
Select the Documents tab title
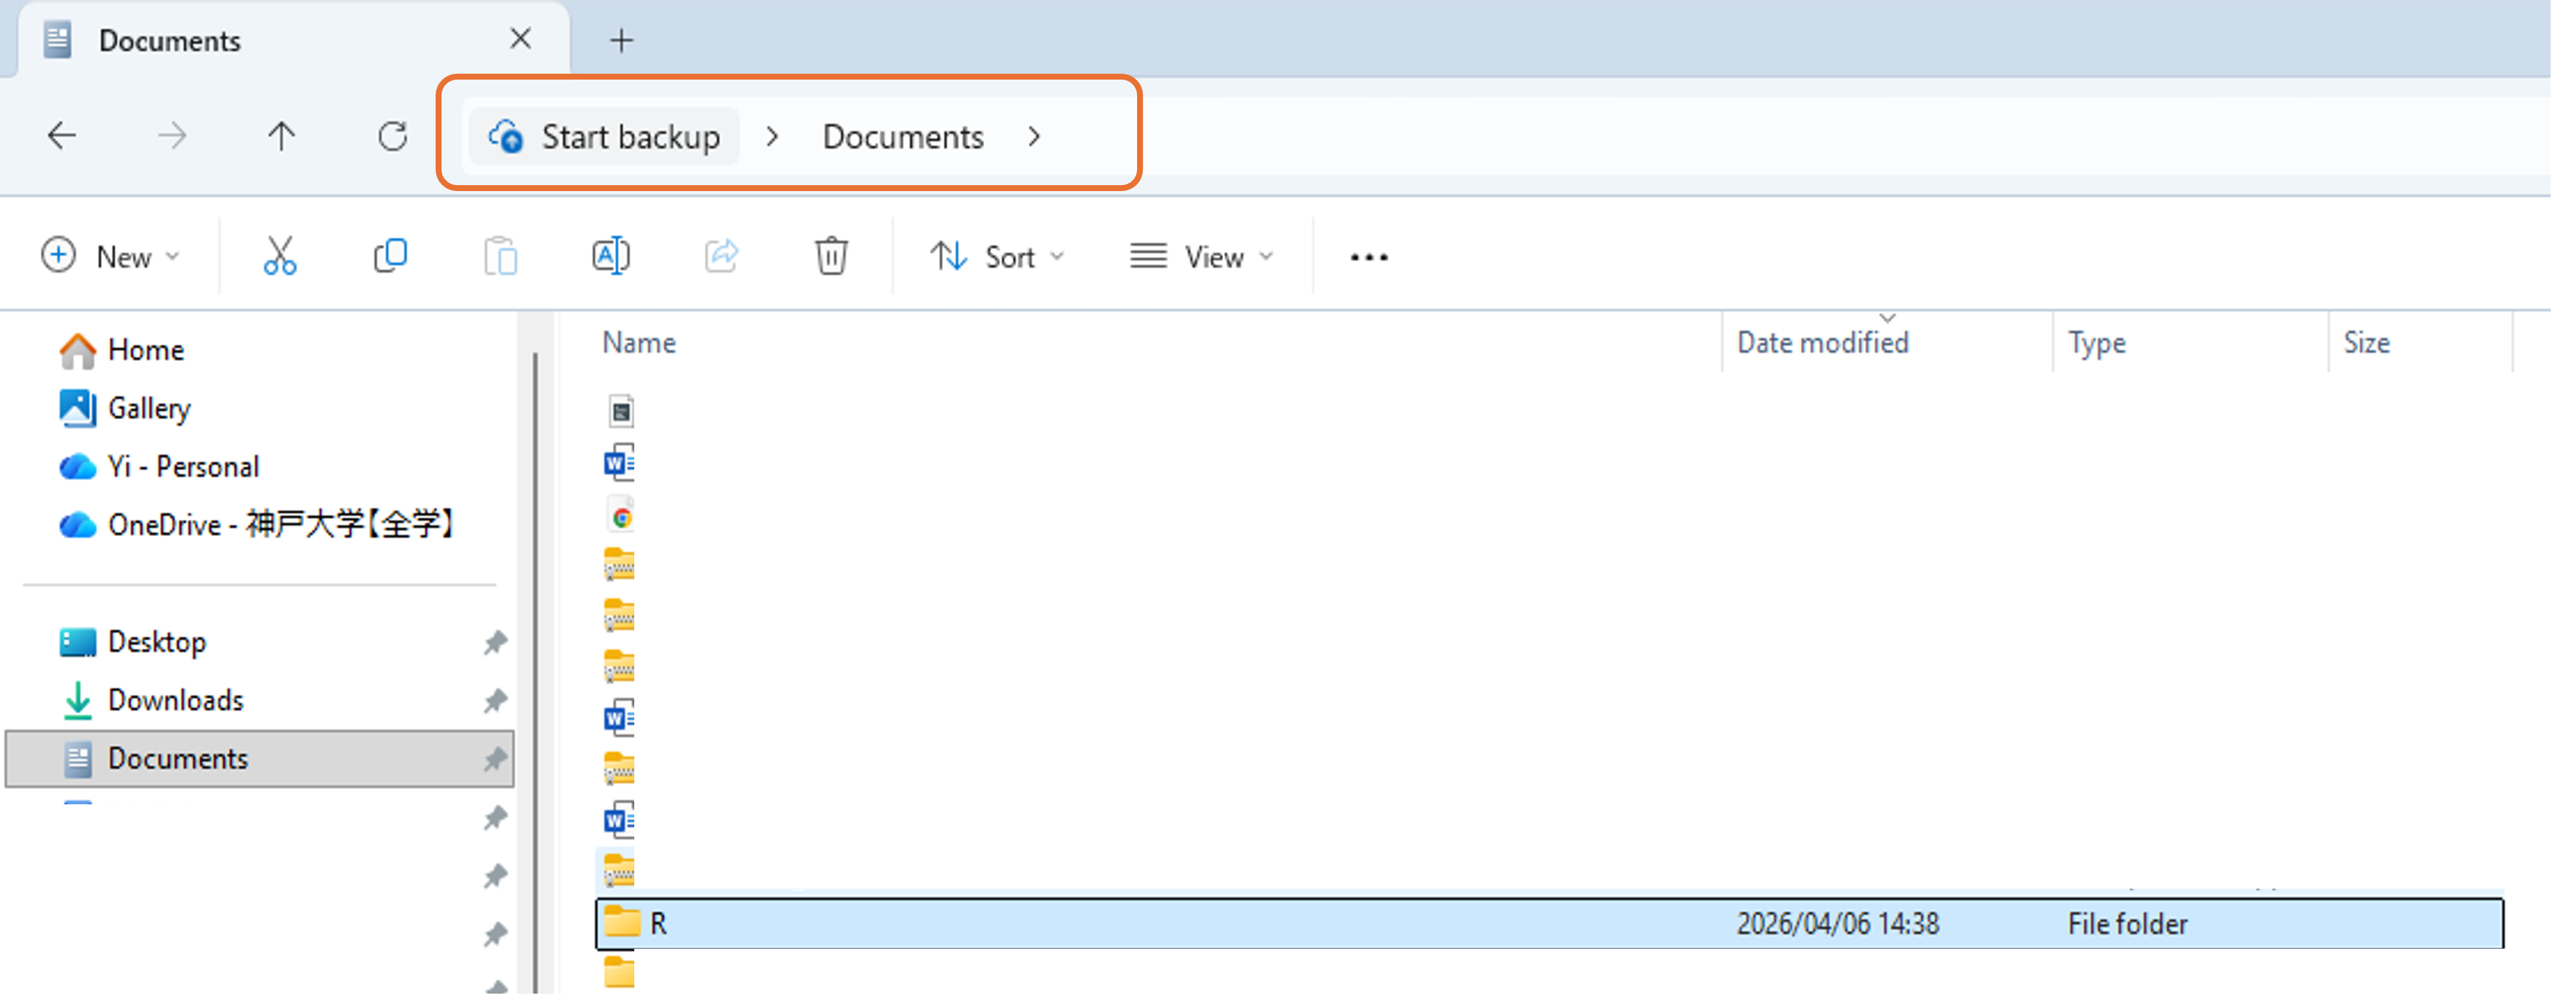(170, 41)
